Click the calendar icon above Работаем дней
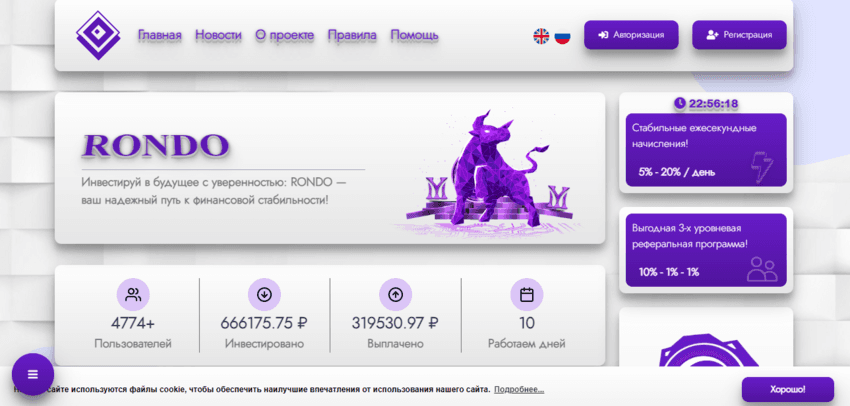The width and height of the screenshot is (850, 406). click(526, 295)
